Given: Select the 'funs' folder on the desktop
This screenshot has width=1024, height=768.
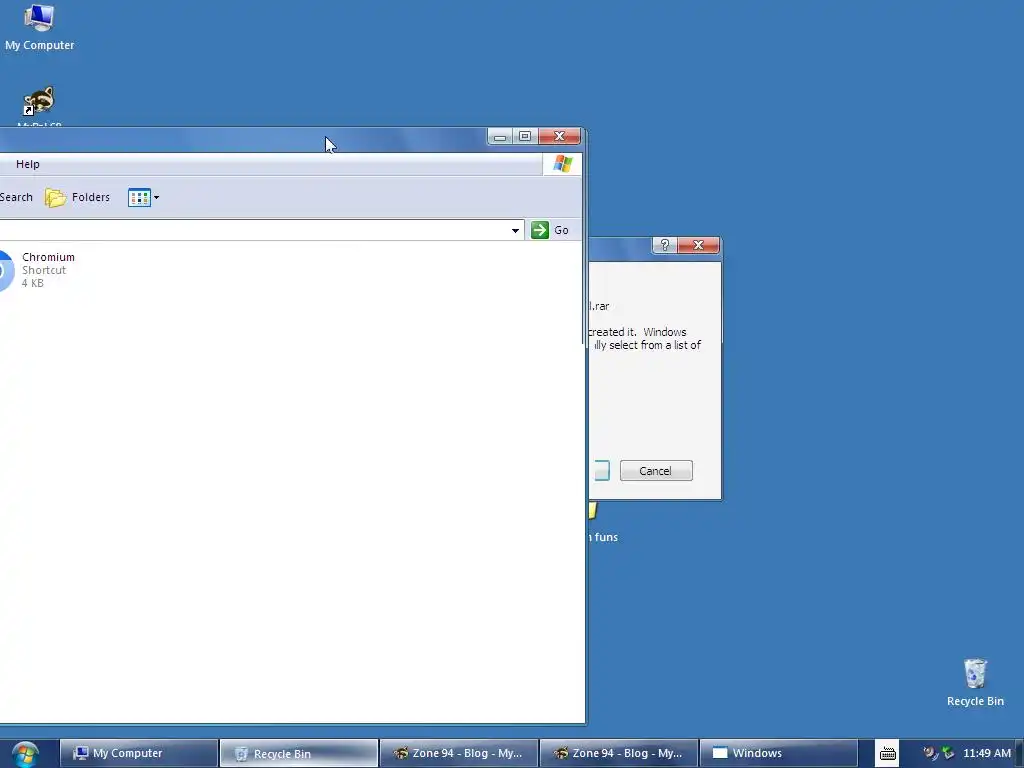Looking at the screenshot, I should pyautogui.click(x=602, y=522).
